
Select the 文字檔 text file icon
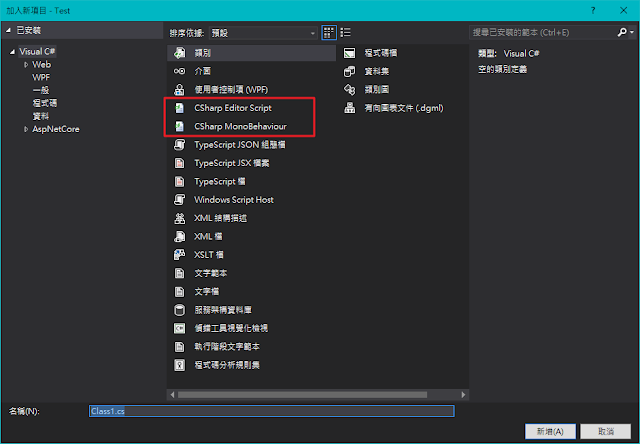[x=180, y=292]
